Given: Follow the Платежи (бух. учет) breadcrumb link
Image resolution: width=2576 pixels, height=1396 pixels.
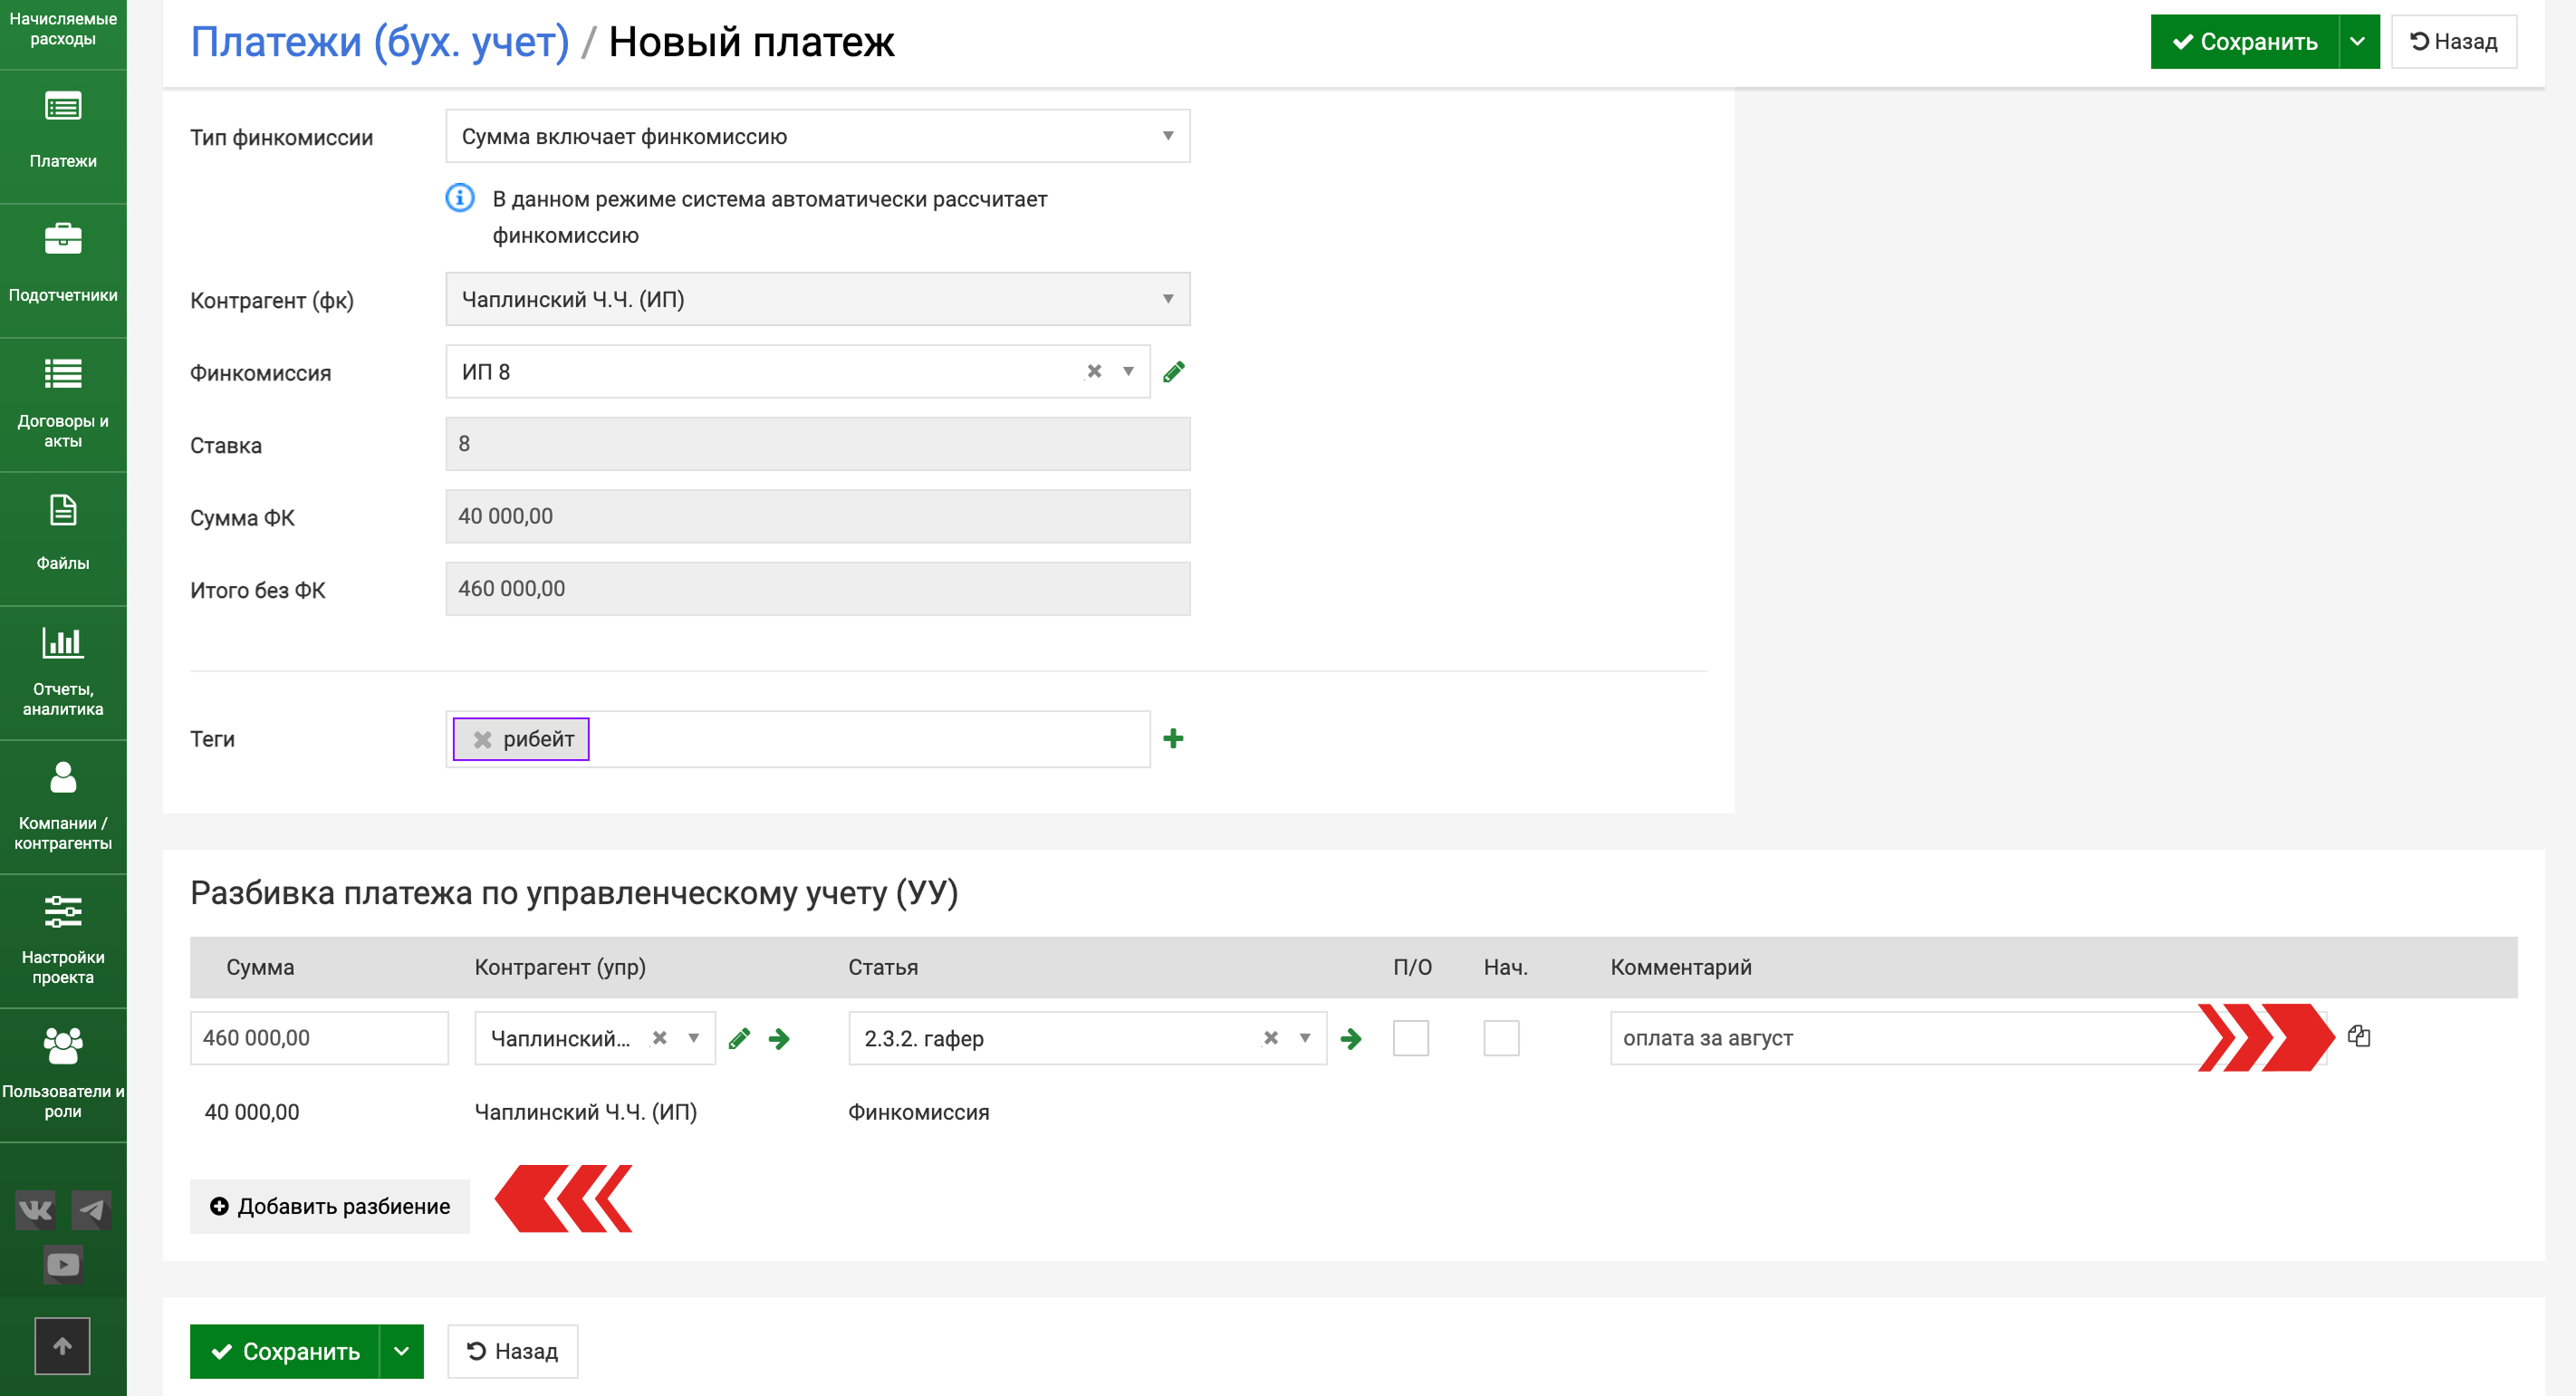Looking at the screenshot, I should coord(379,42).
